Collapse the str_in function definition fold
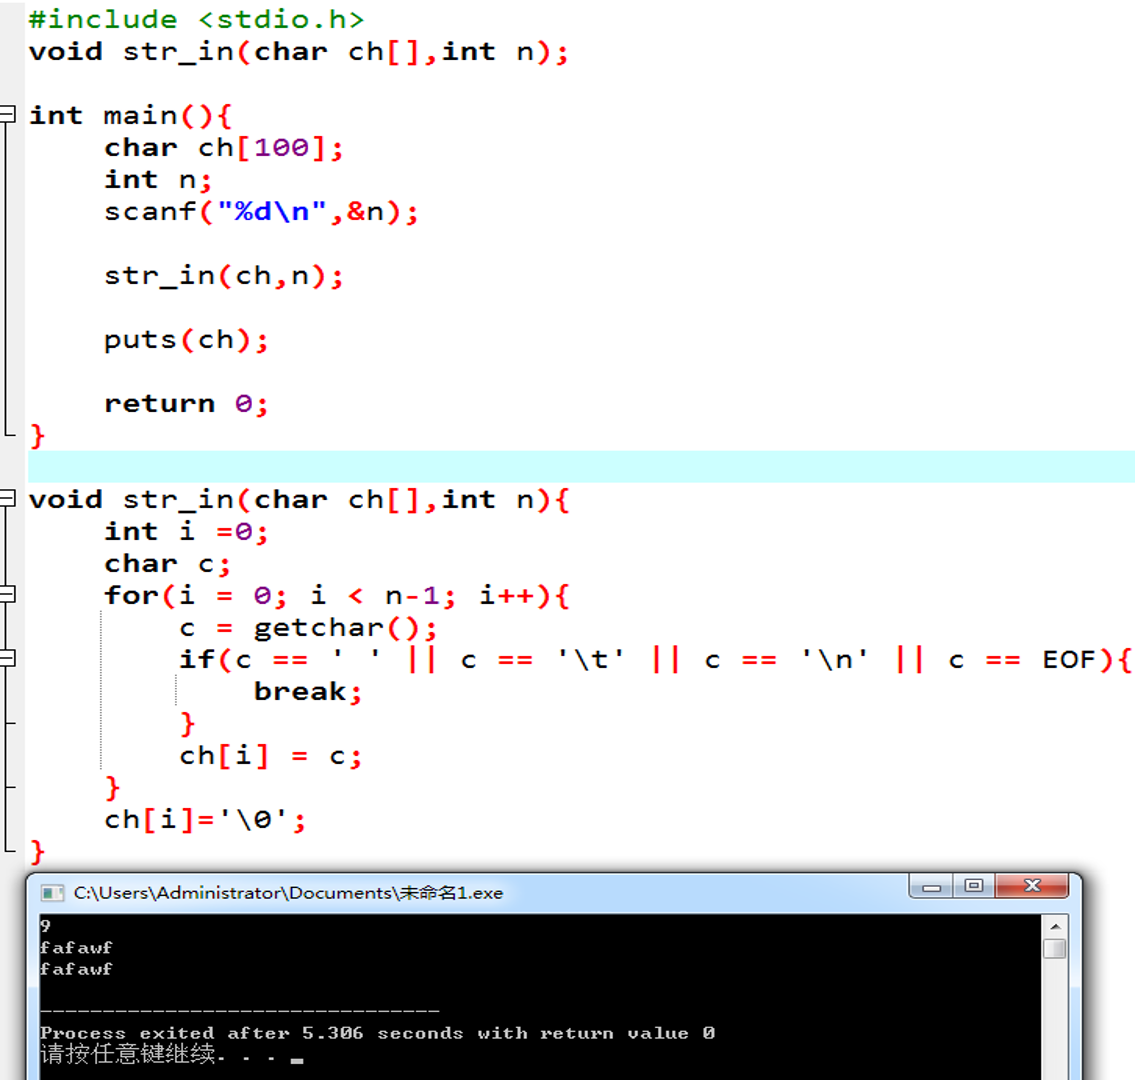Image resolution: width=1135 pixels, height=1080 pixels. 7,498
